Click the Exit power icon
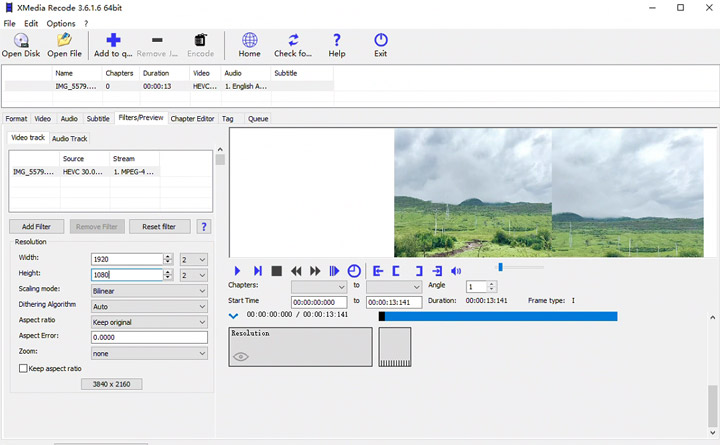This screenshot has height=445, width=720. [x=380, y=41]
